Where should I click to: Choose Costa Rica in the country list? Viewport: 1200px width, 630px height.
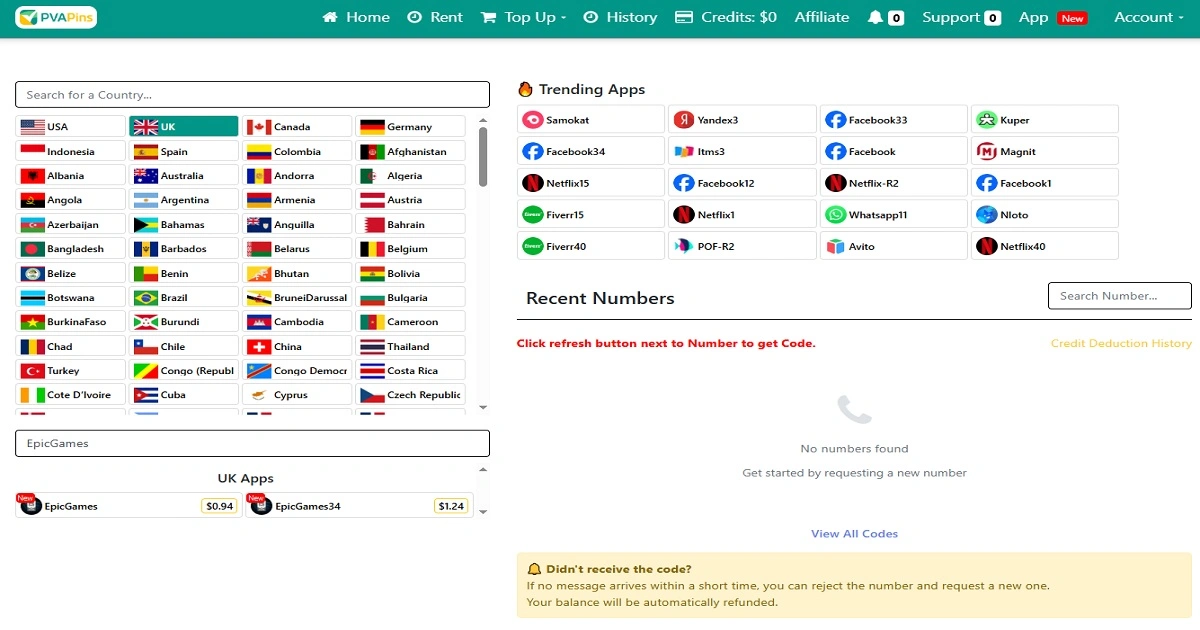410,370
